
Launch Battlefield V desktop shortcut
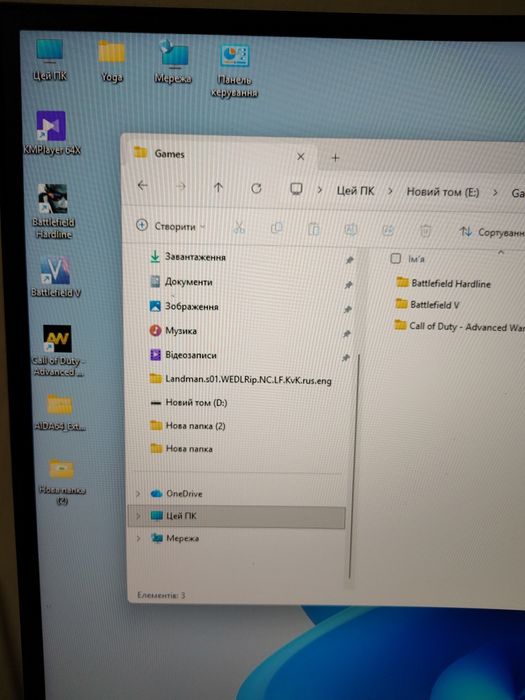point(56,277)
